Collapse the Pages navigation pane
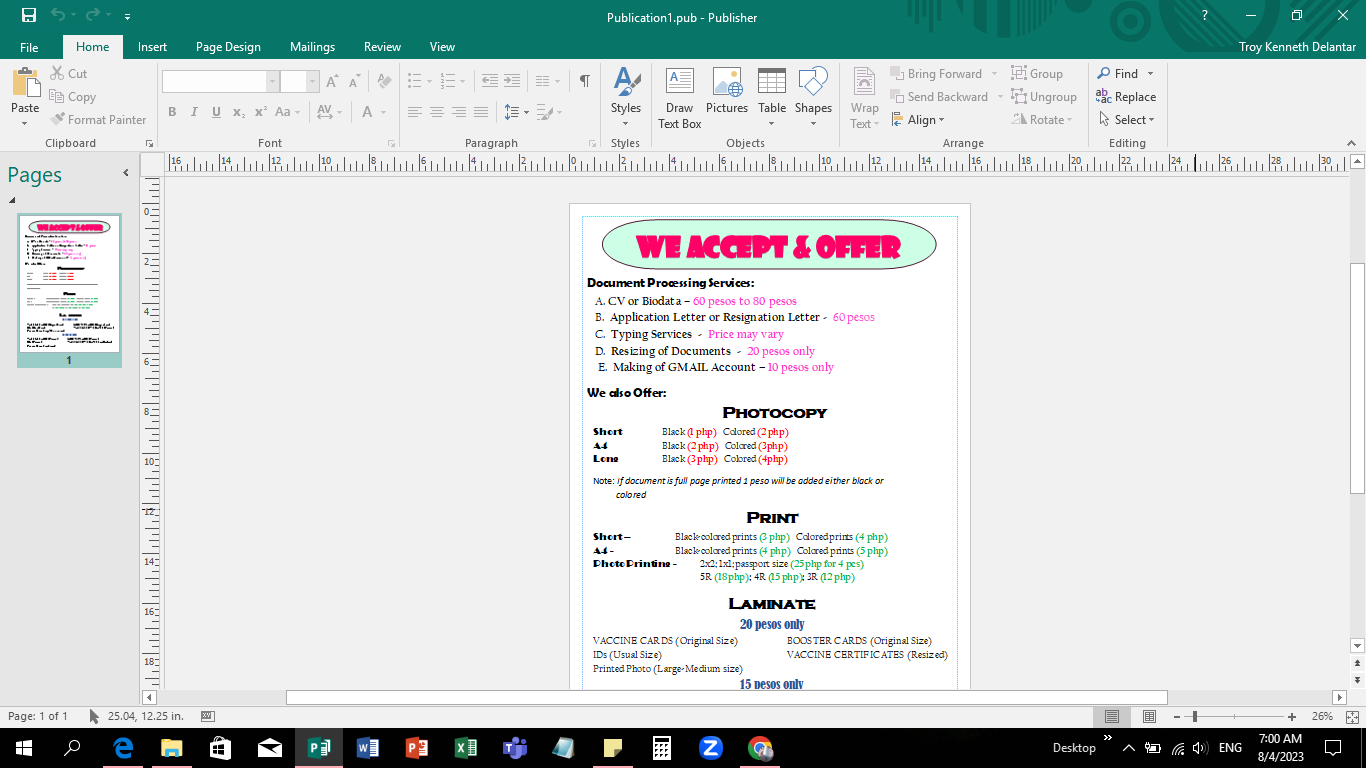The height and width of the screenshot is (768, 1366). coord(126,173)
